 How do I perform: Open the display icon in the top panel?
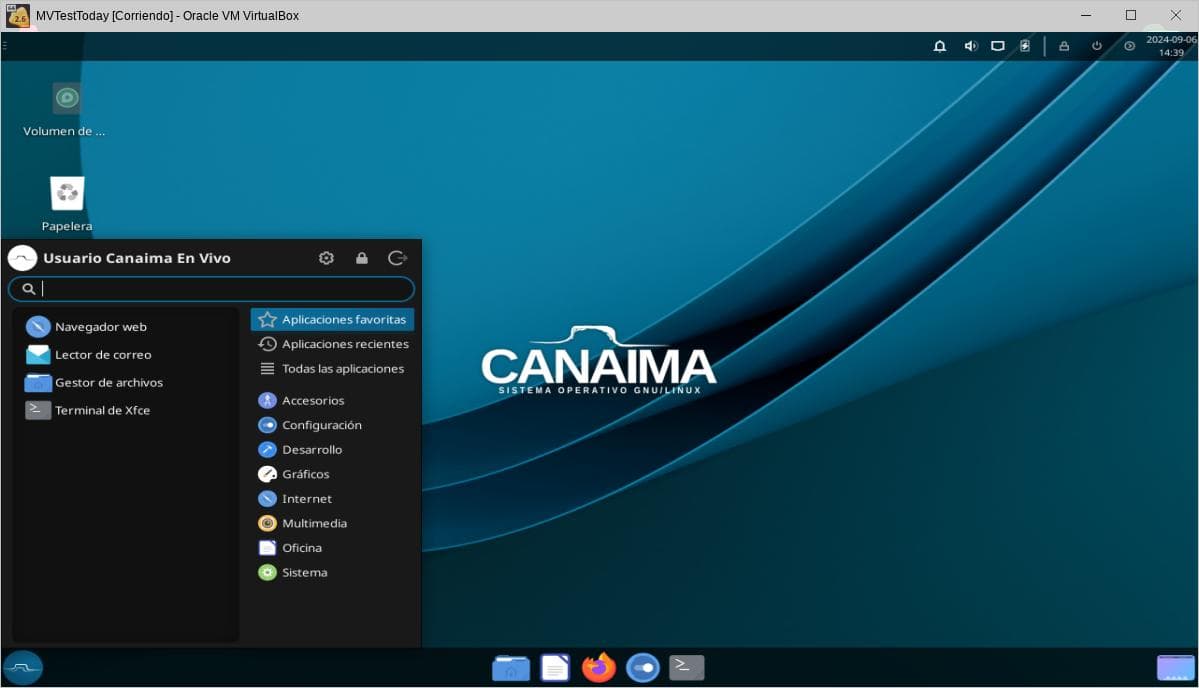pyautogui.click(x=998, y=46)
